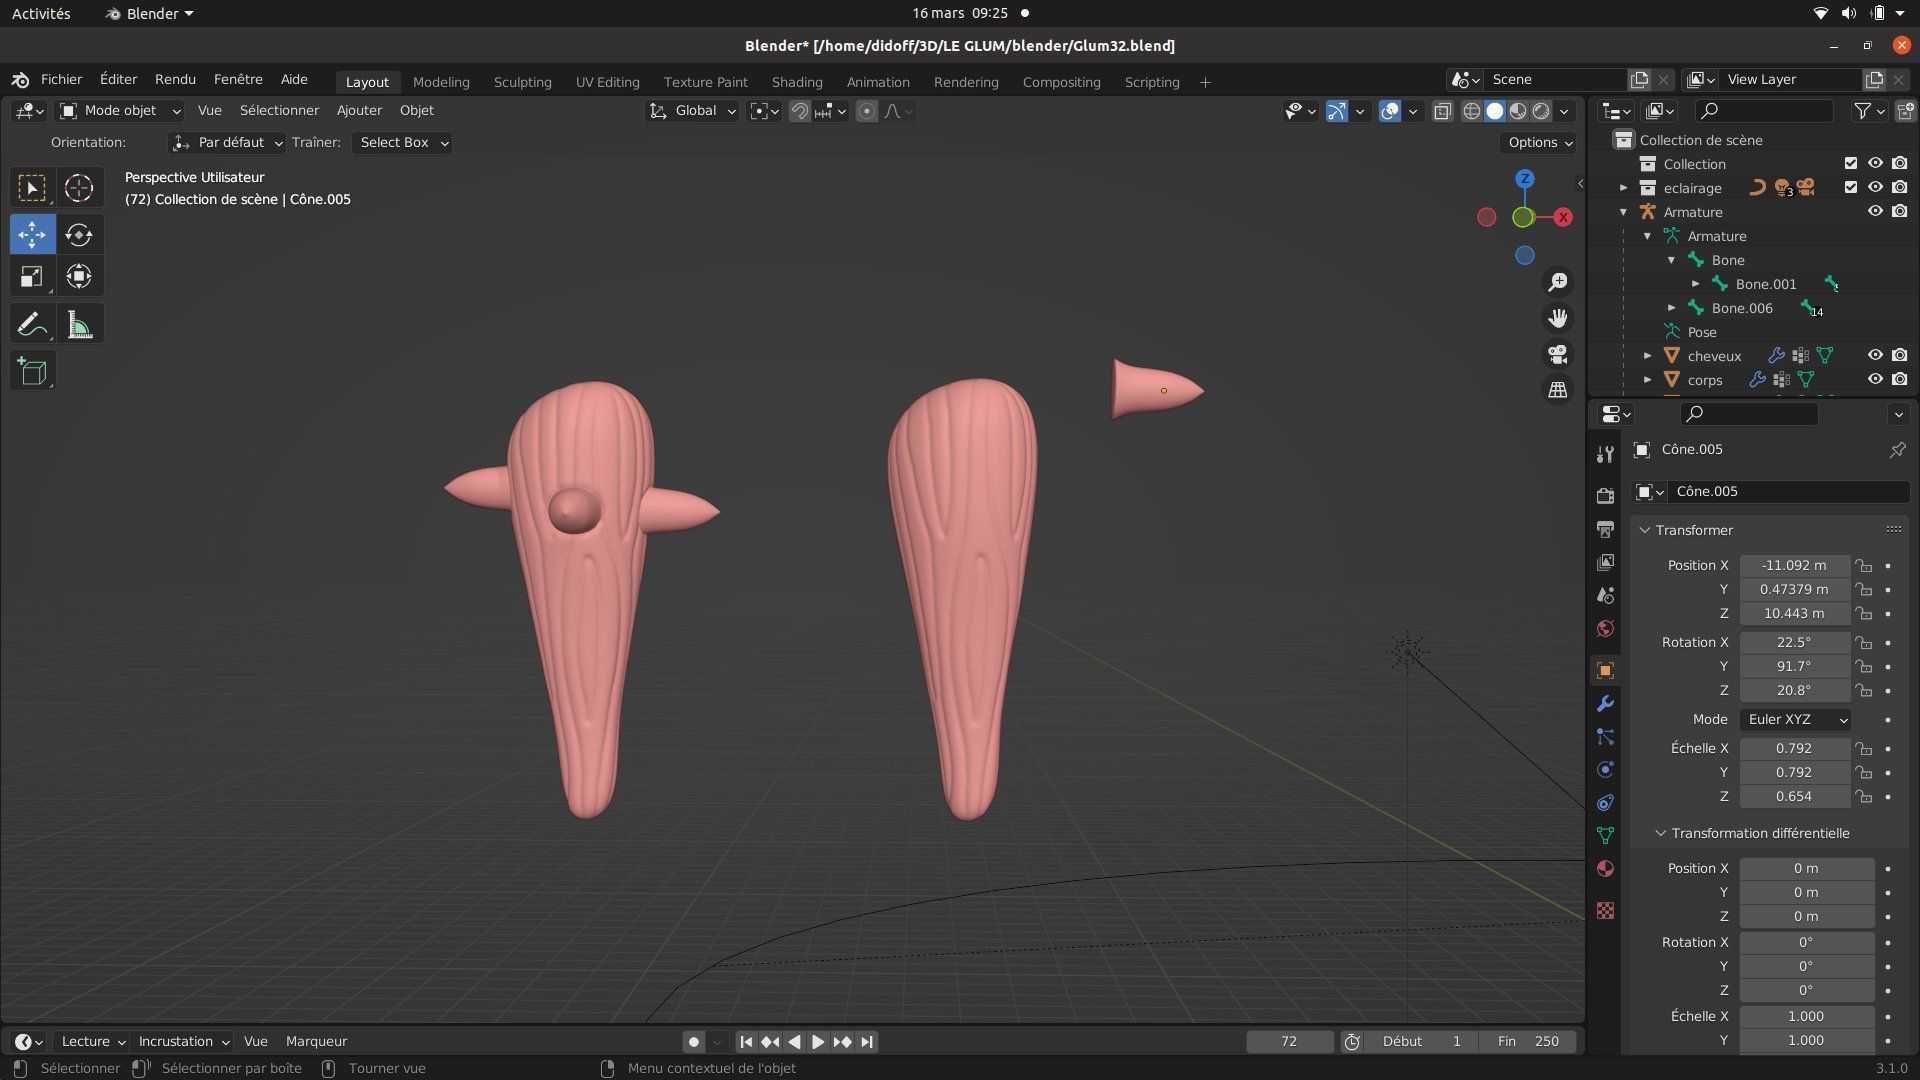Select the Rotate tool
This screenshot has height=1080, width=1920.
pyautogui.click(x=79, y=235)
